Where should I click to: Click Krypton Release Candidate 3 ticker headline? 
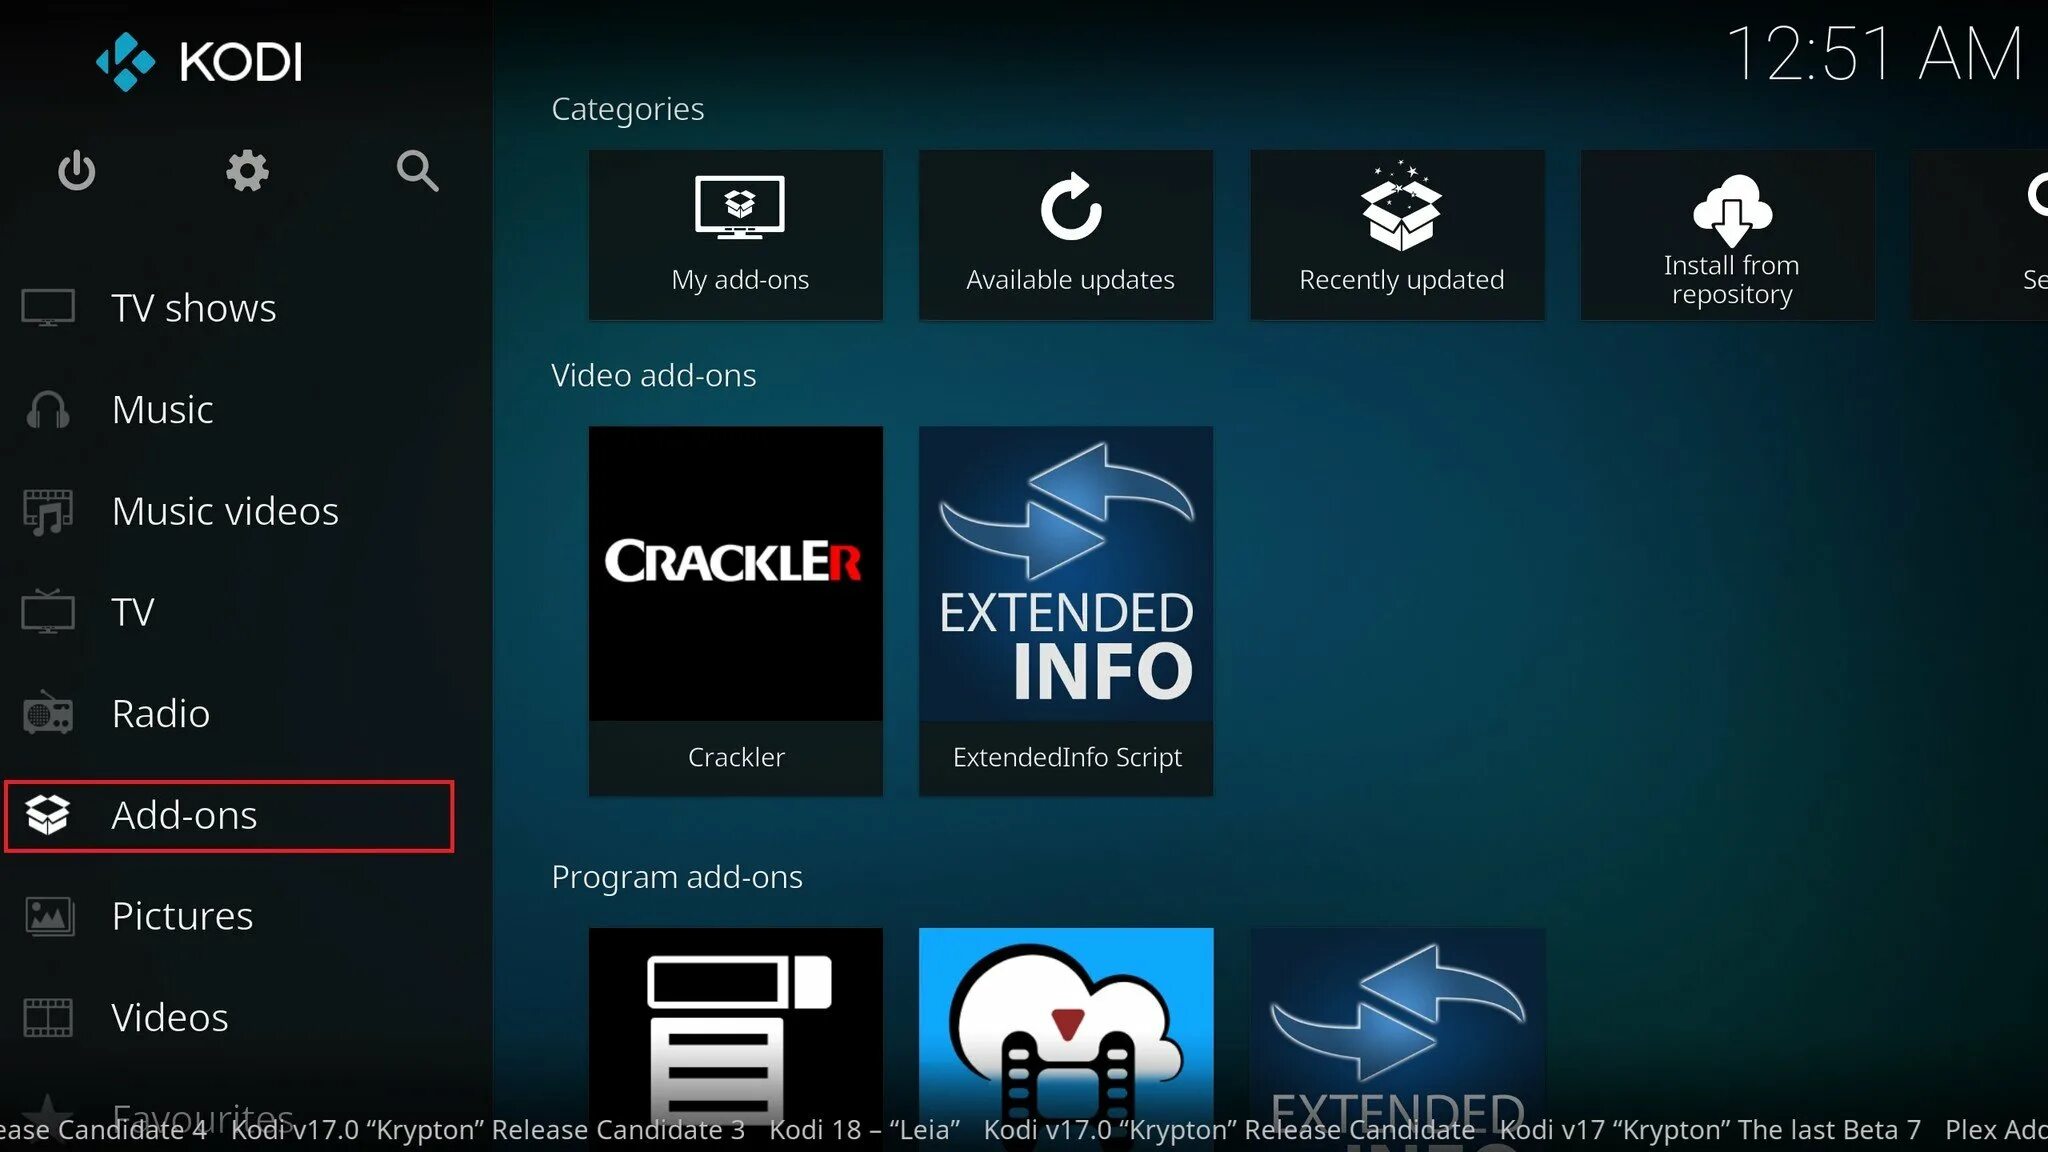[488, 1130]
